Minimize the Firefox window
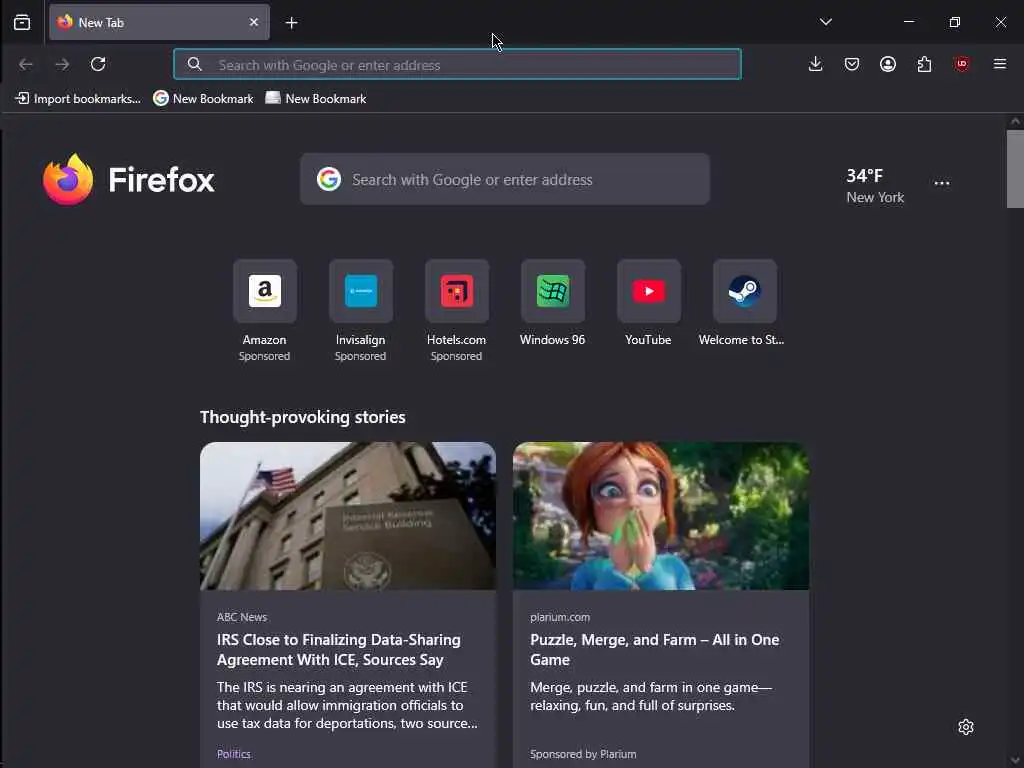 (908, 22)
